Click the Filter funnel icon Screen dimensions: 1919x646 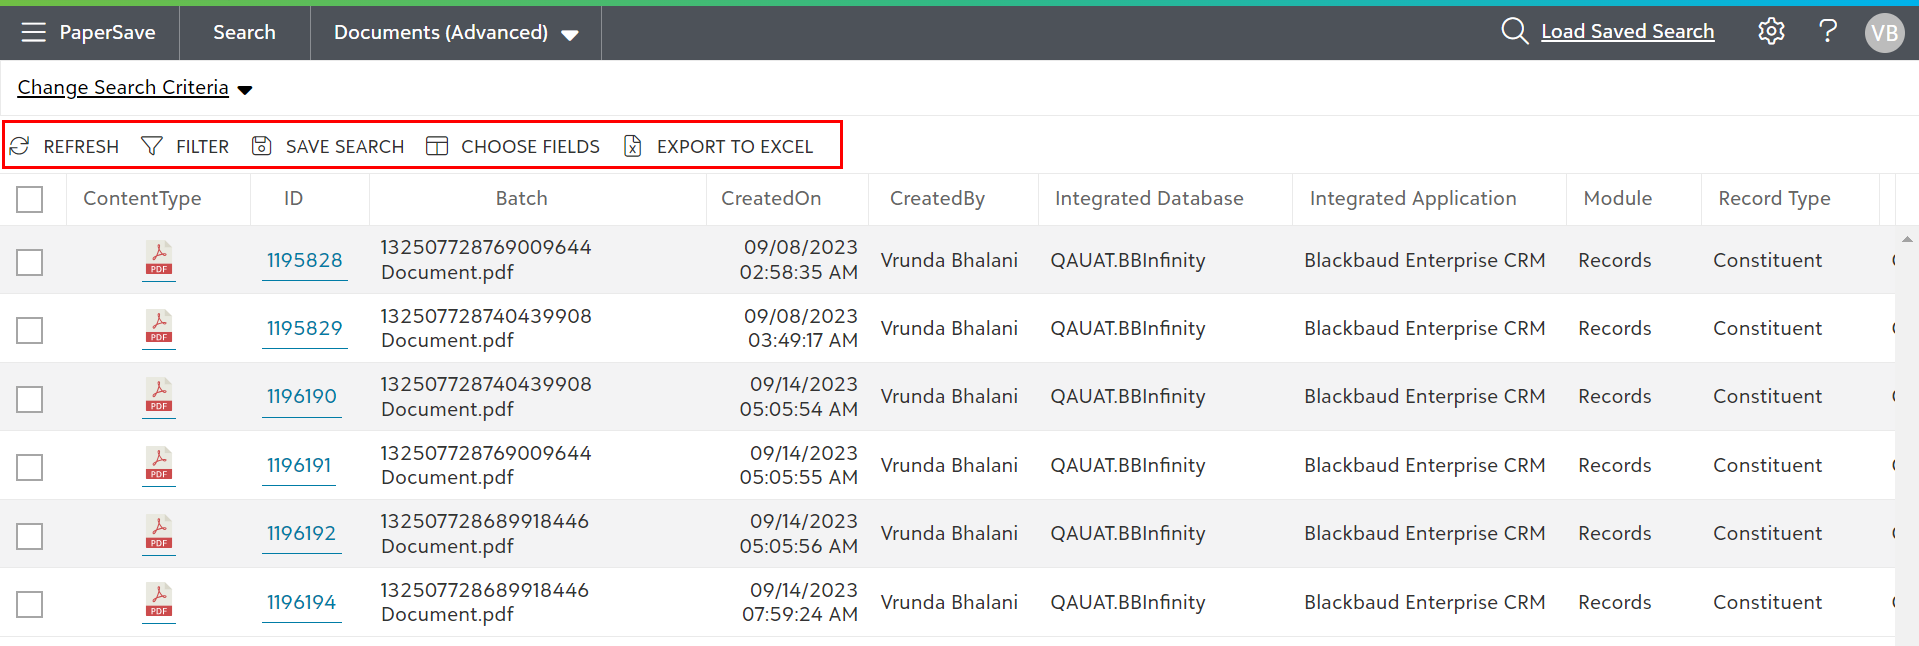coord(152,147)
